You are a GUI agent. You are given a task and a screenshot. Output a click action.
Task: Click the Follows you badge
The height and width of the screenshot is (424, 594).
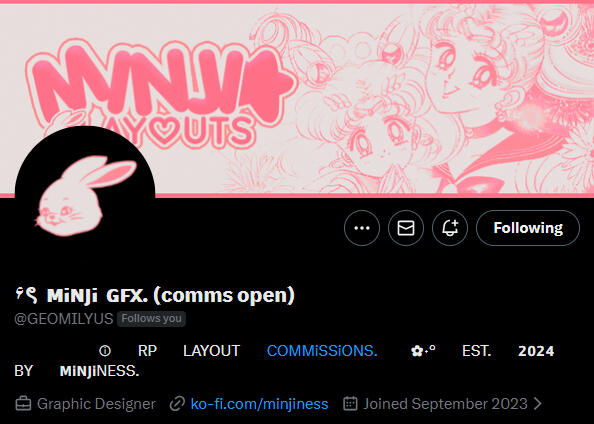(151, 319)
